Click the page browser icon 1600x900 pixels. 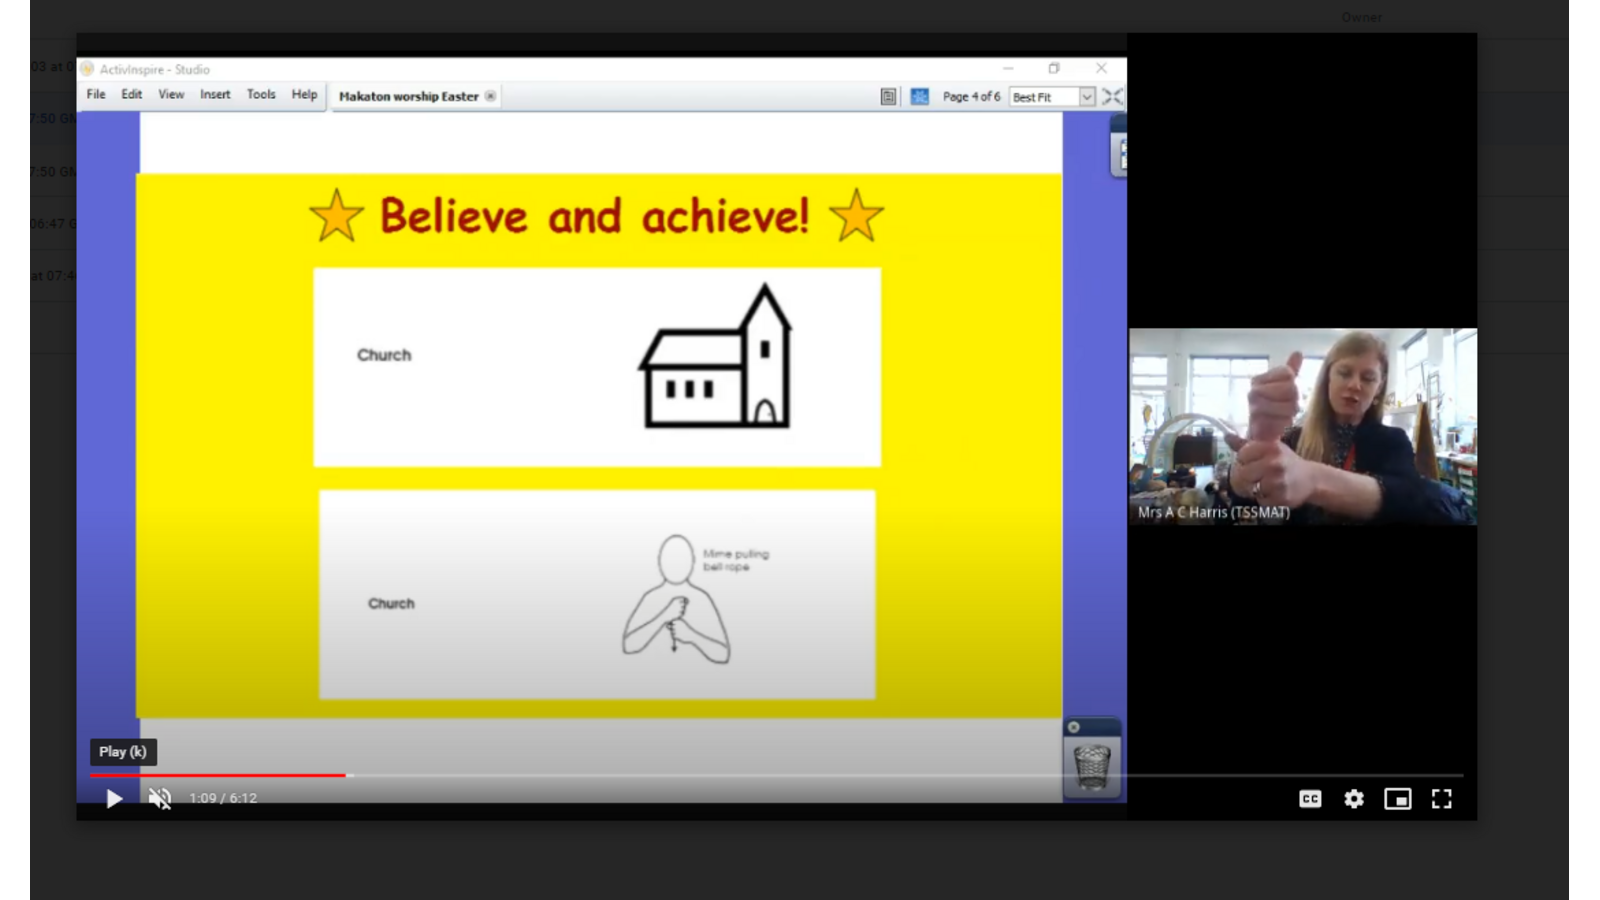click(888, 97)
